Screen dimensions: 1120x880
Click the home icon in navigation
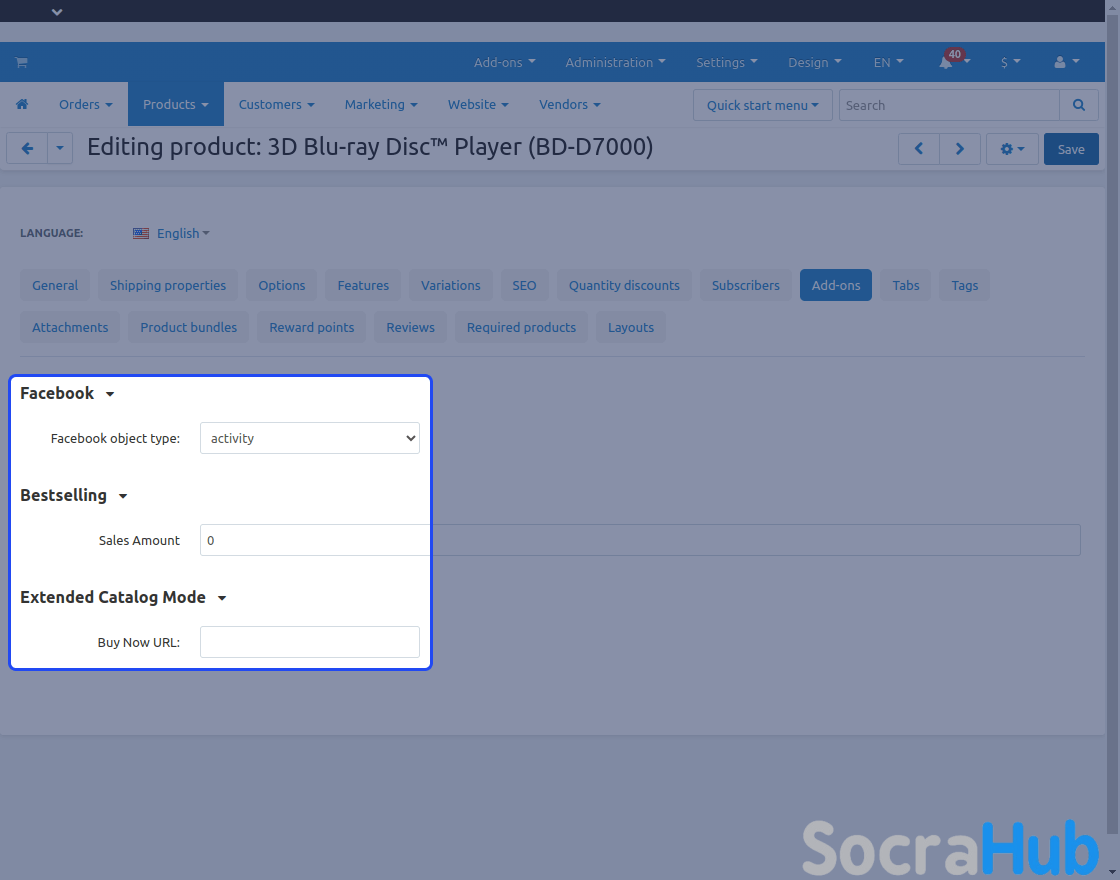point(22,105)
